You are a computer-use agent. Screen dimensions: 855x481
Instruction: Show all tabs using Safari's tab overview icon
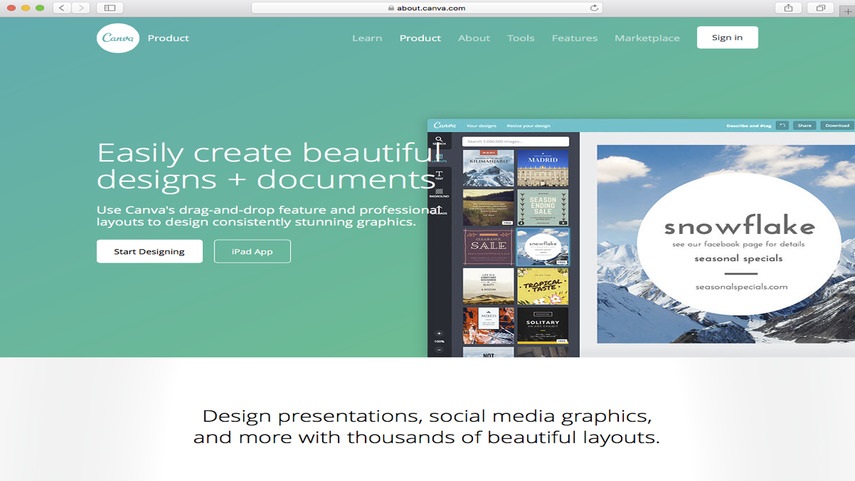(820, 8)
